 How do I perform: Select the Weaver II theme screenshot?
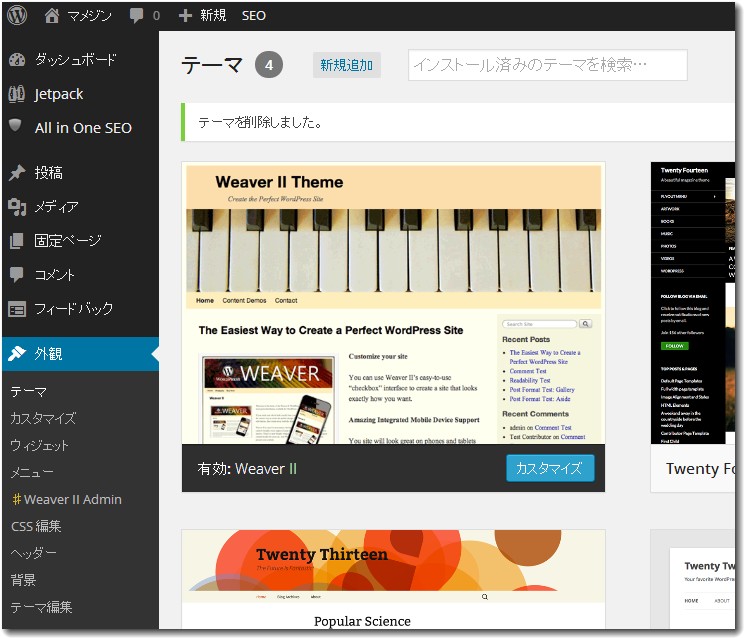point(393,304)
